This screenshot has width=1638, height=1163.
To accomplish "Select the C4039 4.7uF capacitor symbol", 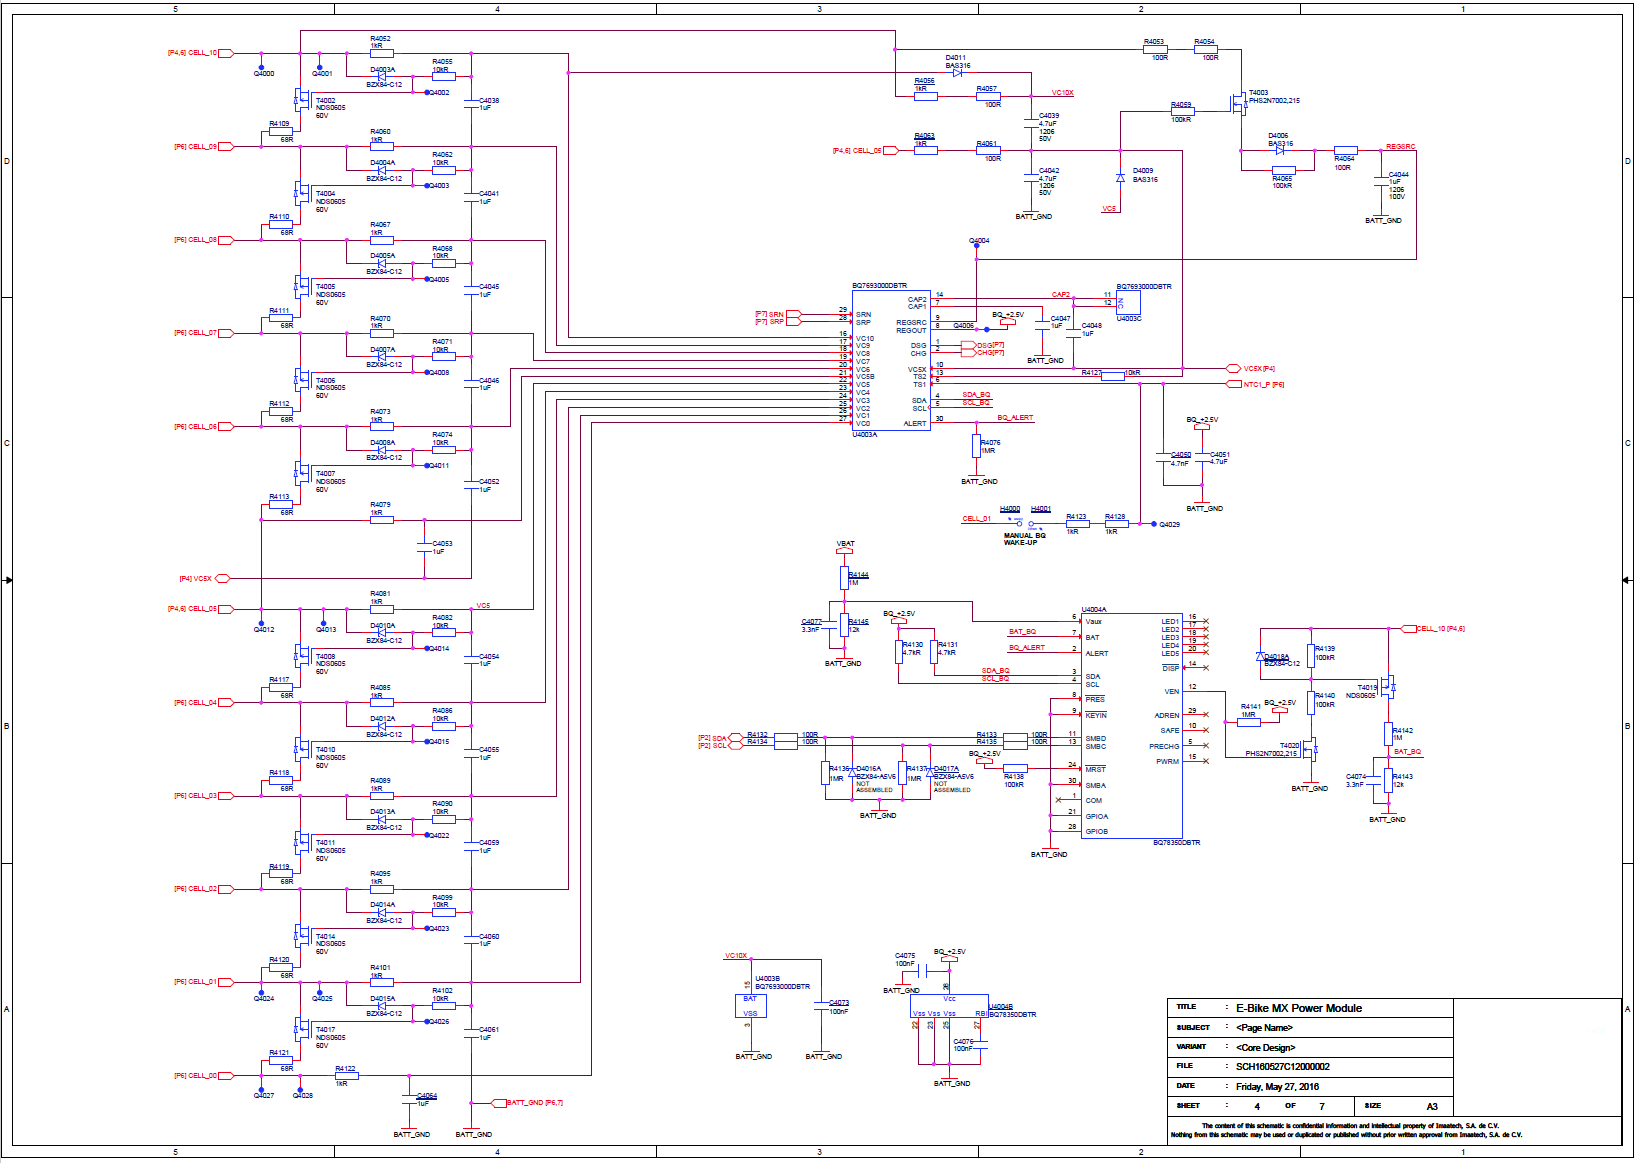I will pyautogui.click(x=1031, y=122).
